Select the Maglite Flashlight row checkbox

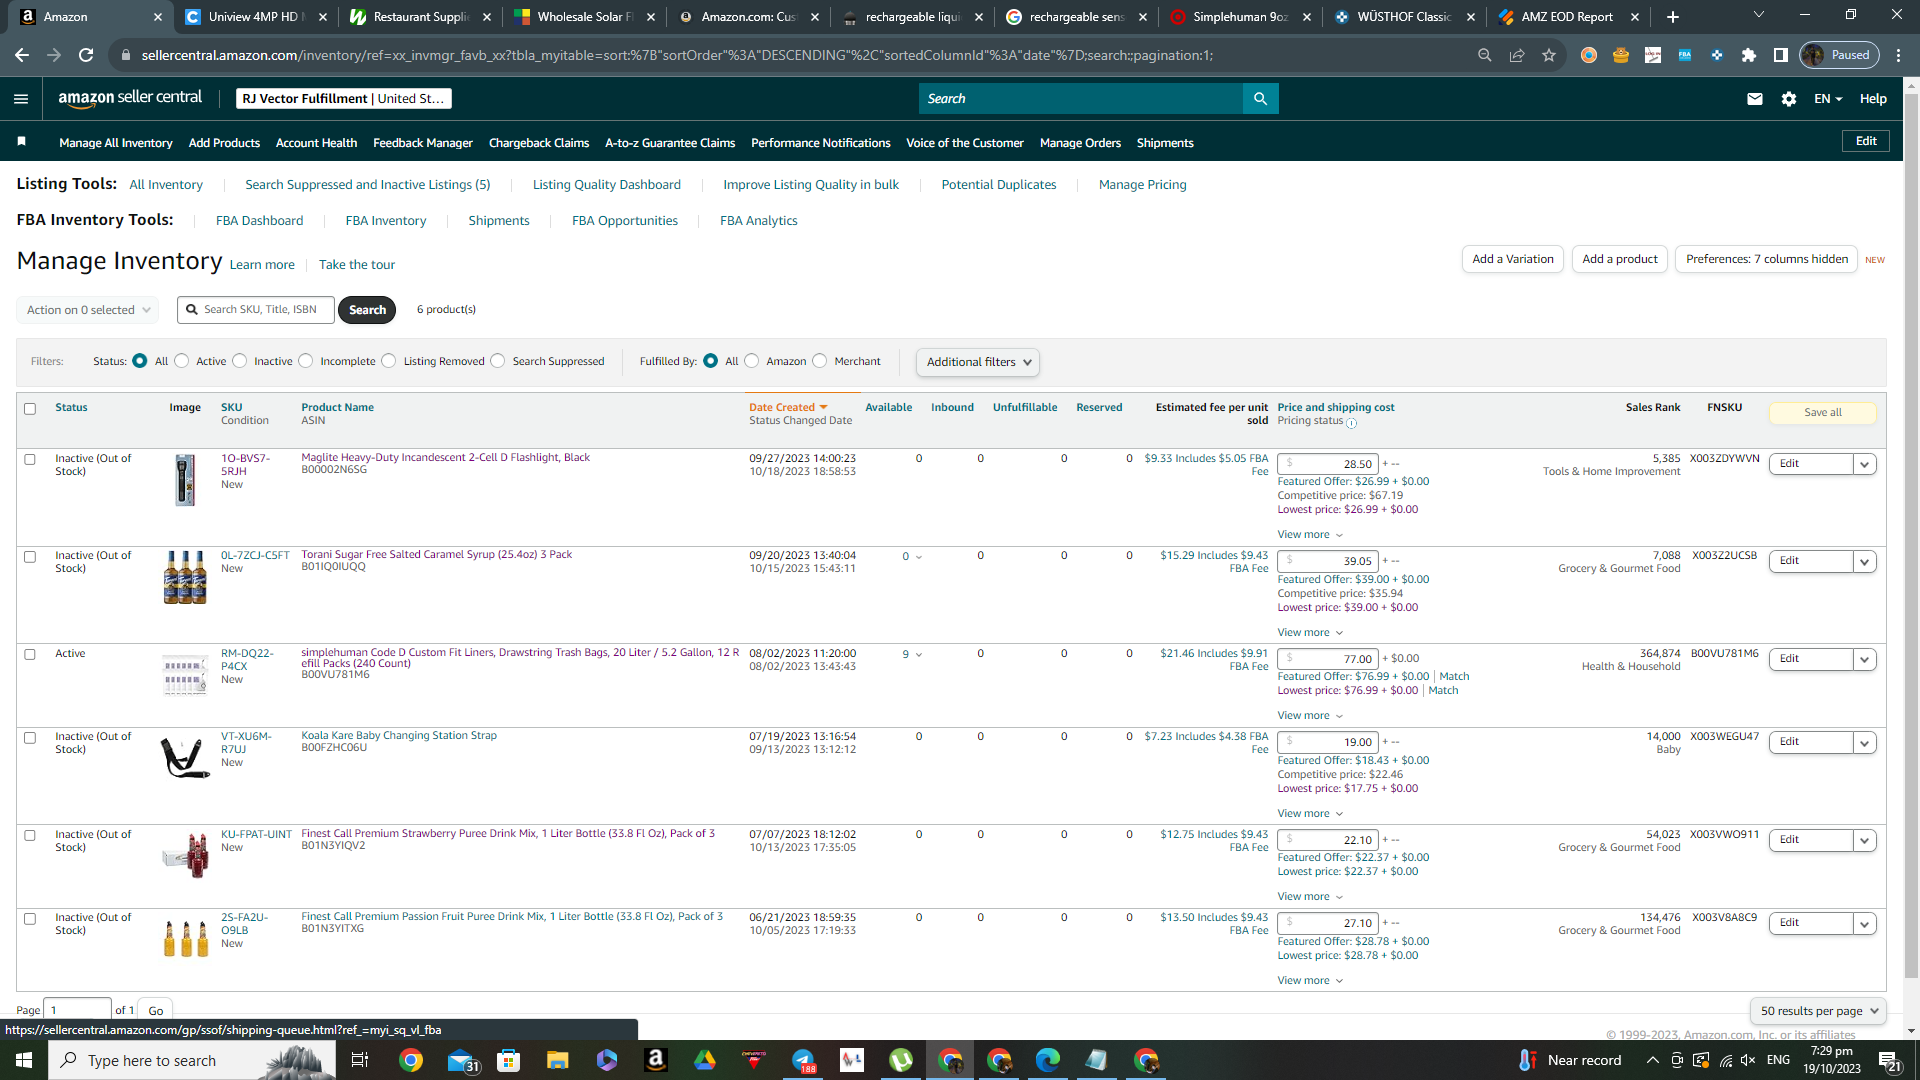coord(30,459)
